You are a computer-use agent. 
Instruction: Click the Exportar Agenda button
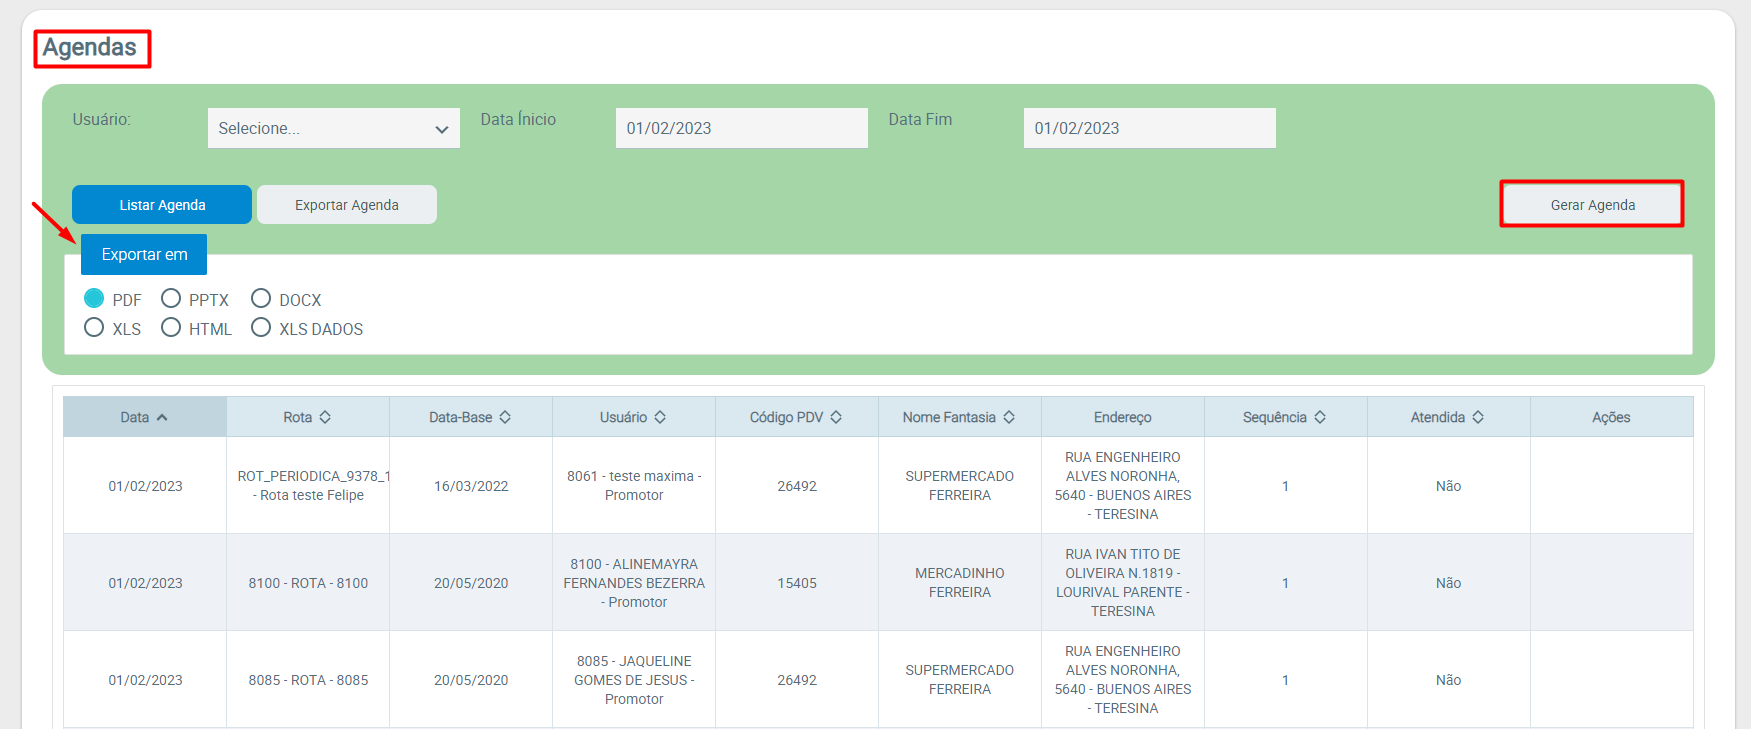tap(346, 205)
